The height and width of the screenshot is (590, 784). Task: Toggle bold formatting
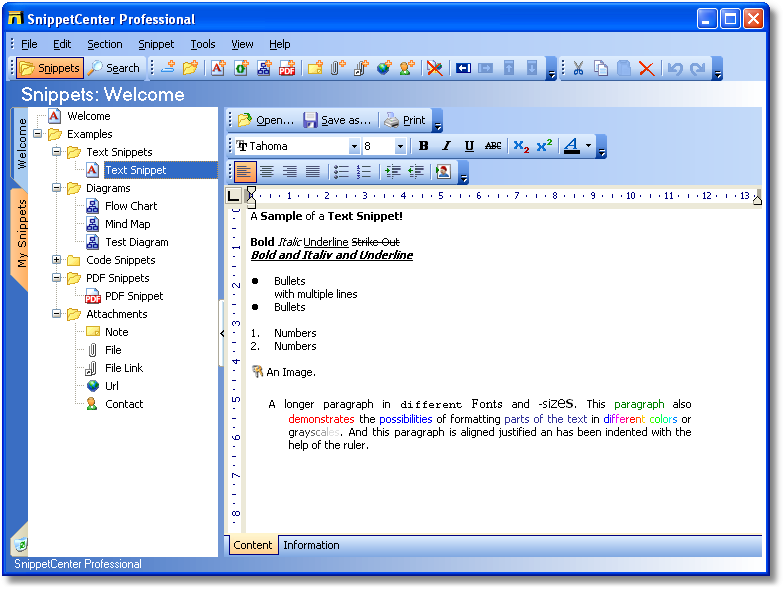[424, 146]
